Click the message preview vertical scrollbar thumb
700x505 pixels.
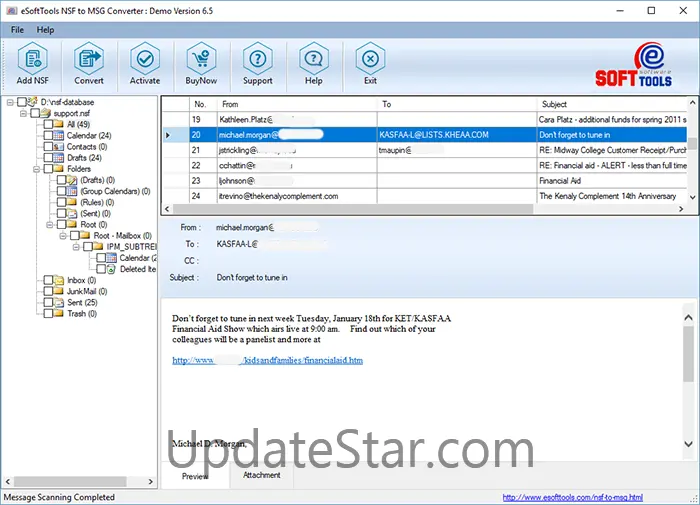pyautogui.click(x=688, y=354)
